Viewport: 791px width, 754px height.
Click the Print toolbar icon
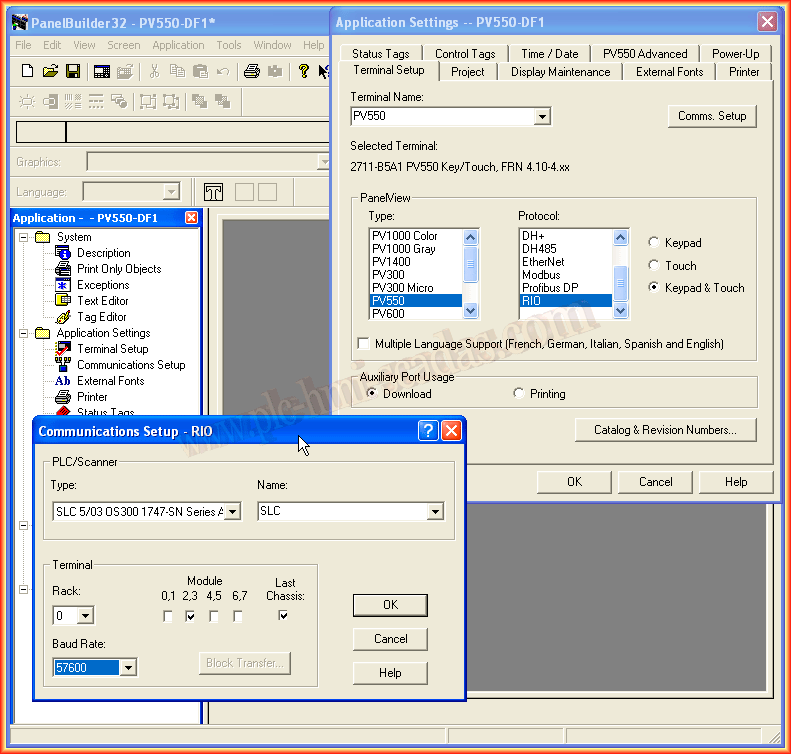point(252,71)
